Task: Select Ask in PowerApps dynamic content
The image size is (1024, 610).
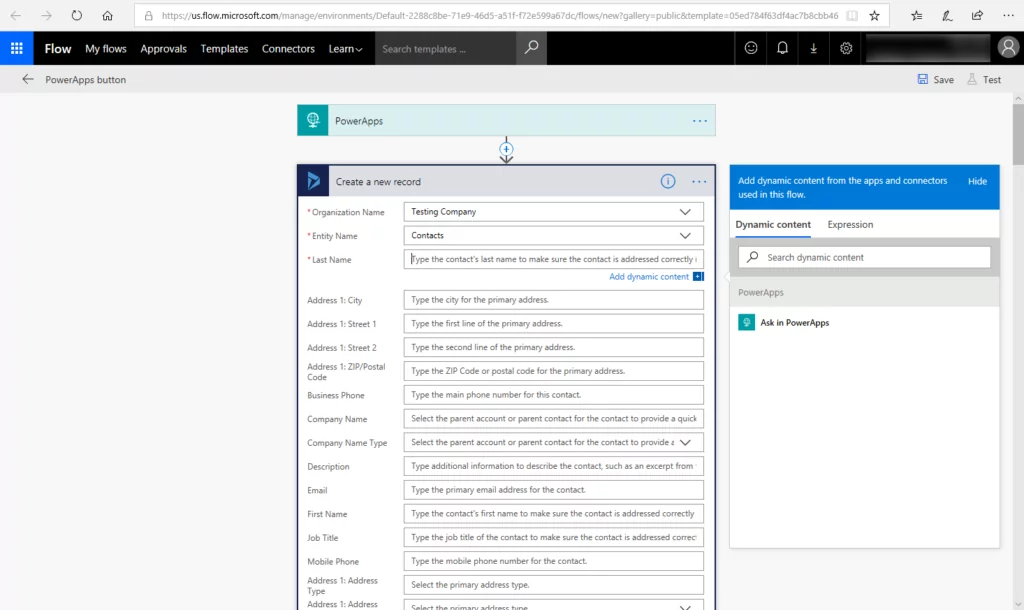Action: [794, 322]
